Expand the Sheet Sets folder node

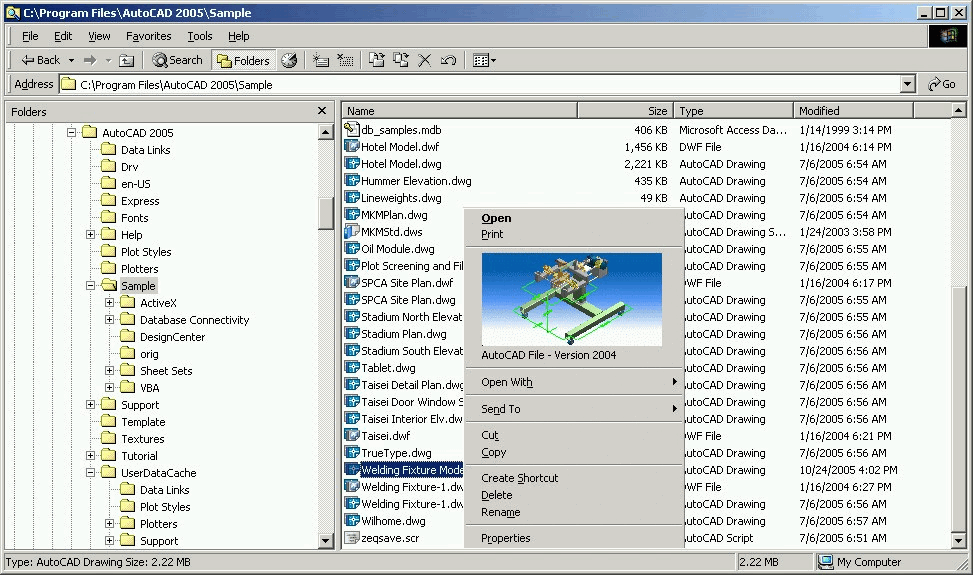point(110,370)
